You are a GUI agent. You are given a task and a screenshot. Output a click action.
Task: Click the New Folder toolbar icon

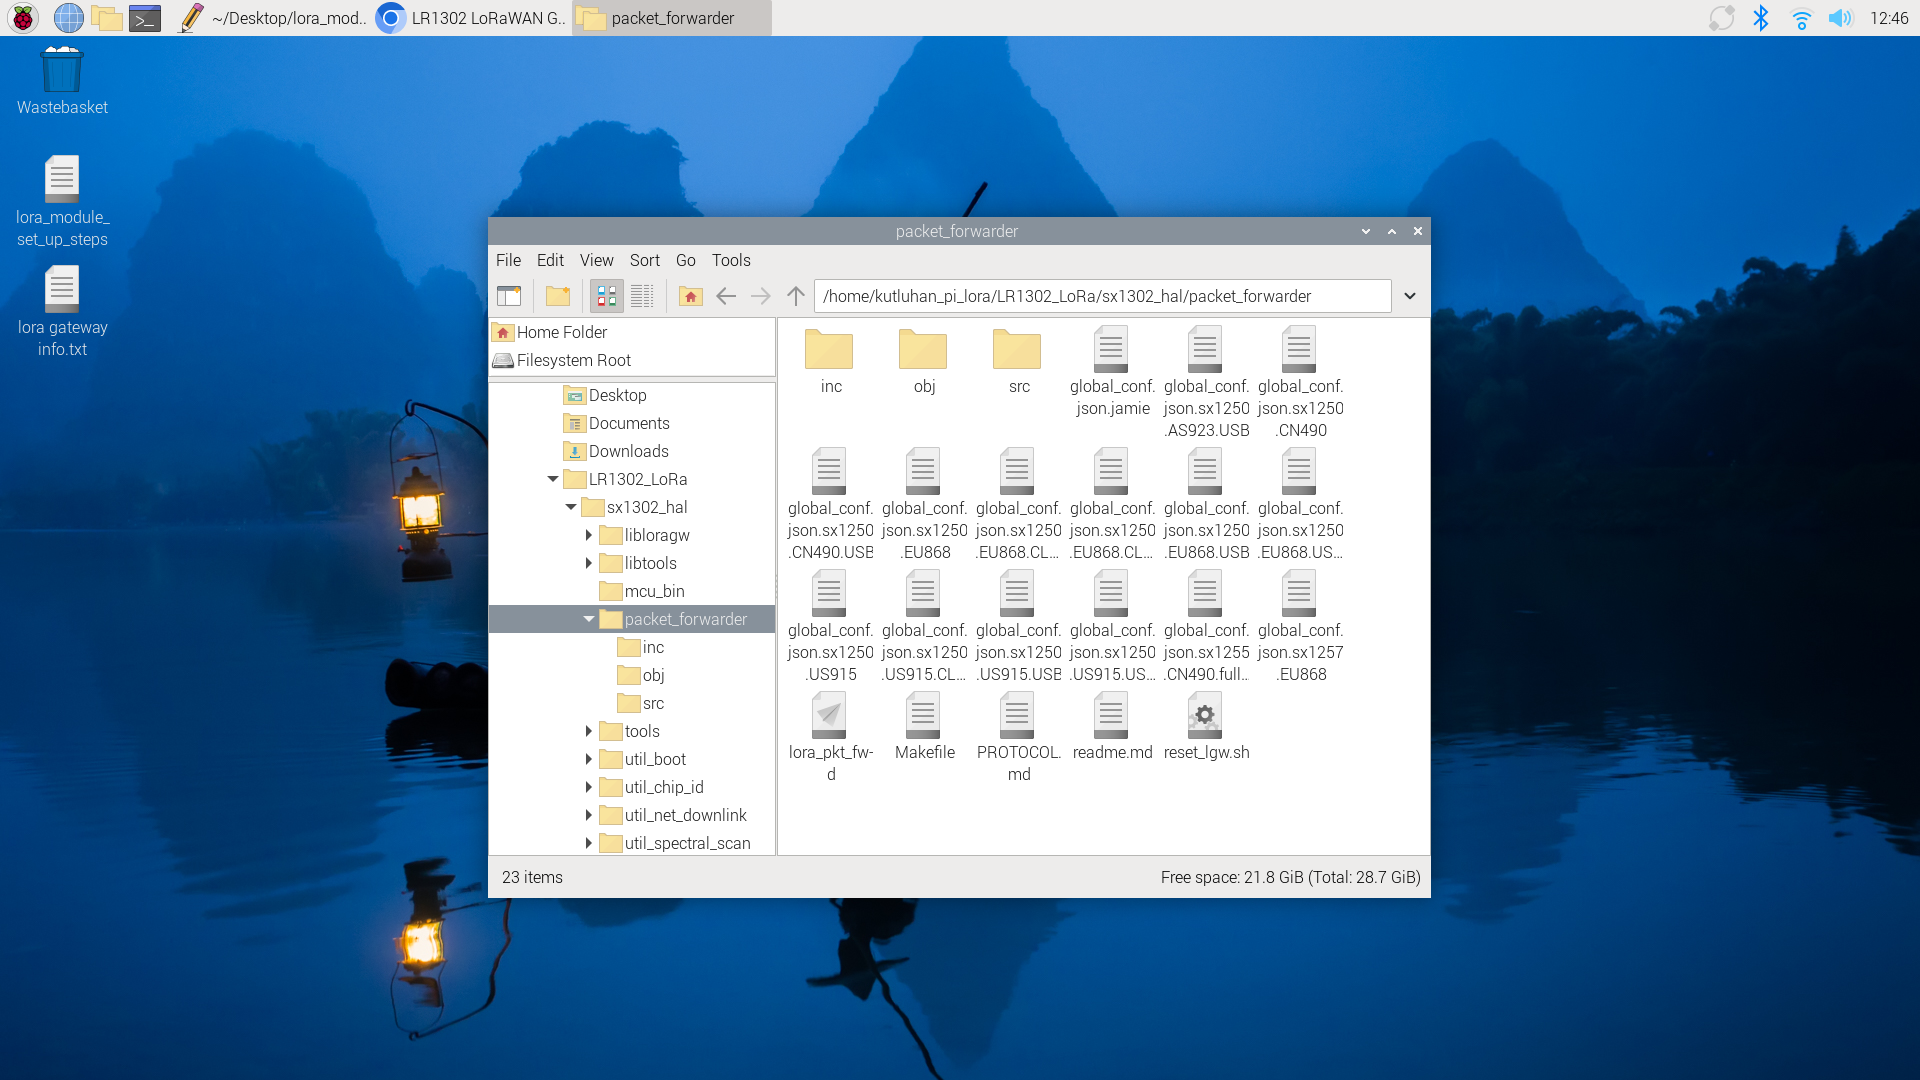click(558, 296)
